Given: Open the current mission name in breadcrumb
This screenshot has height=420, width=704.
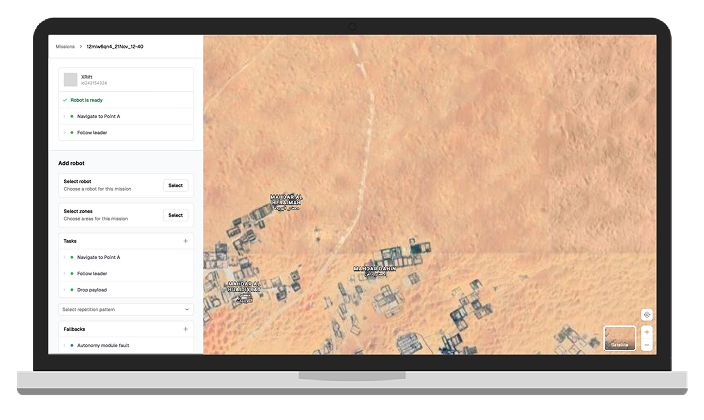Looking at the screenshot, I should pyautogui.click(x=115, y=47).
